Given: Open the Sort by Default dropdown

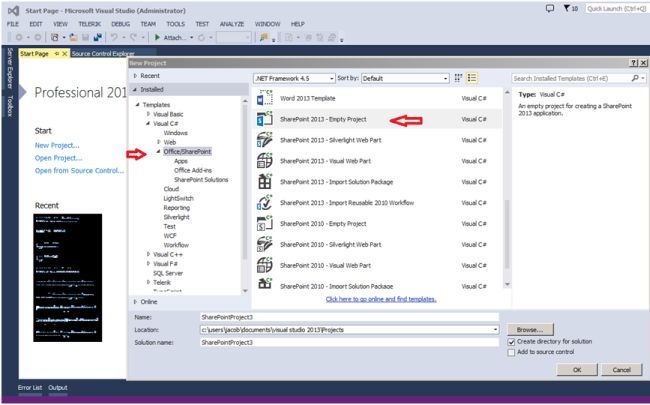Looking at the screenshot, I should pyautogui.click(x=405, y=78).
